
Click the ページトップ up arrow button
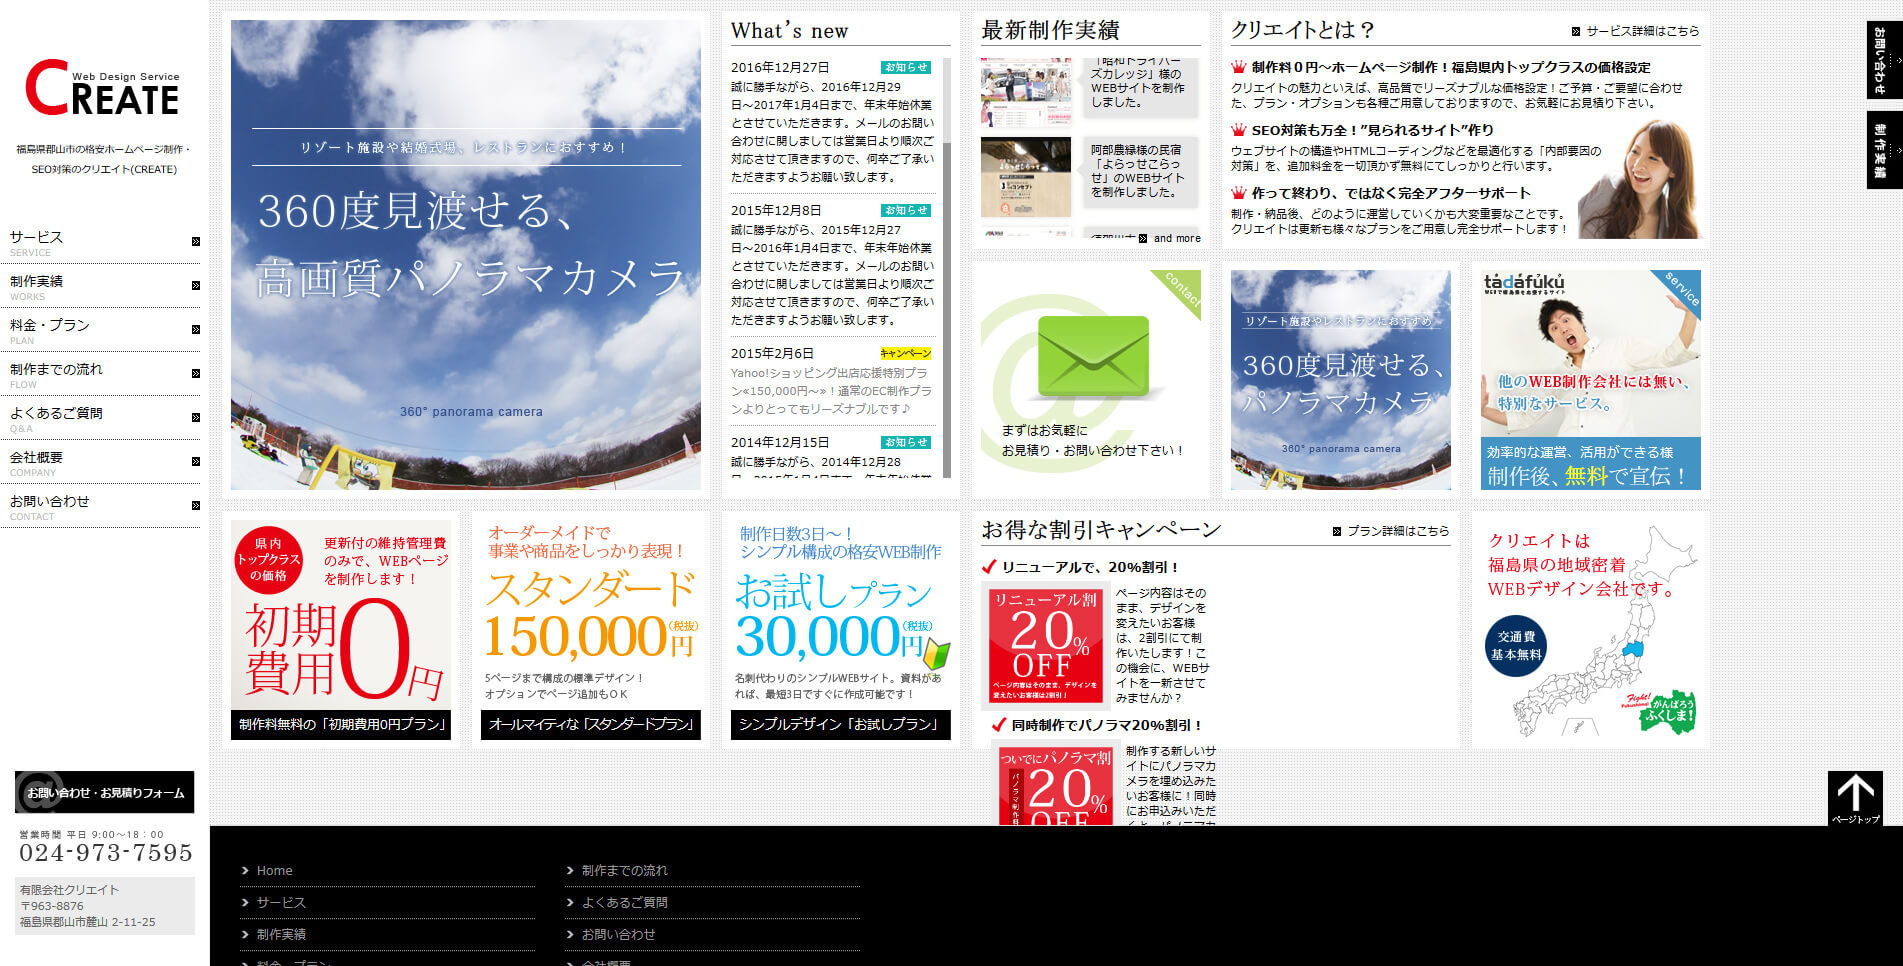(x=1855, y=798)
